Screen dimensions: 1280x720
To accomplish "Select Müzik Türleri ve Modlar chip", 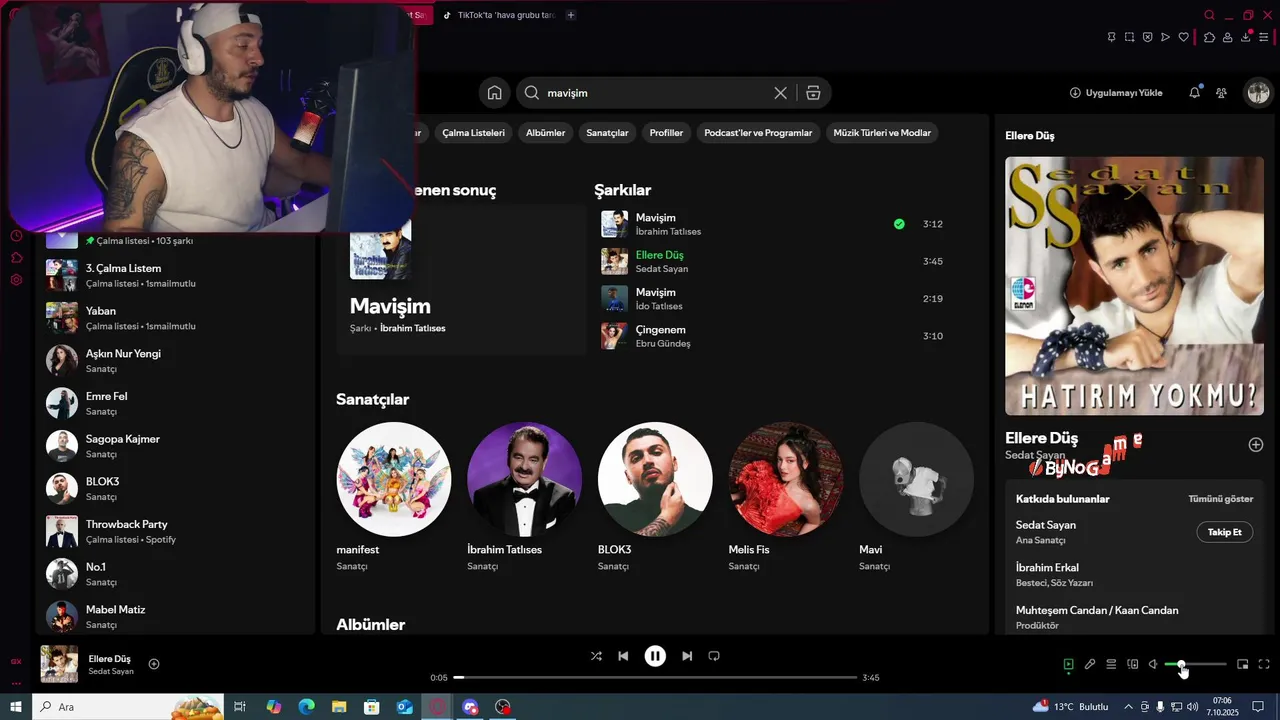I will click(x=882, y=133).
